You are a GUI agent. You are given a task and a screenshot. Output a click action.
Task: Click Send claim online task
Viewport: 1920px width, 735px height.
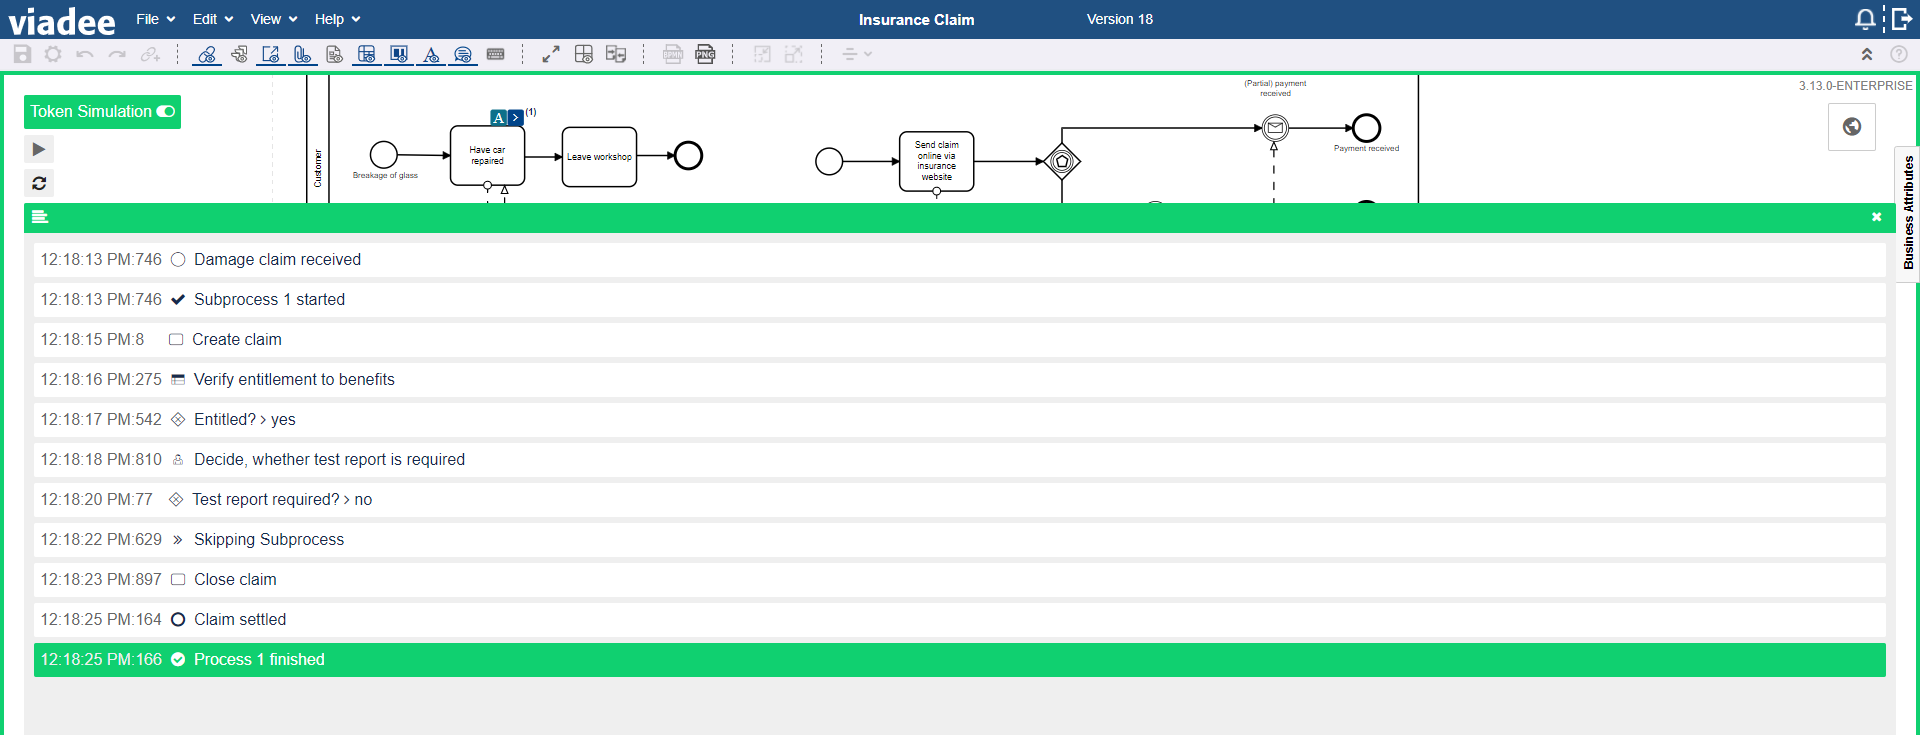936,161
